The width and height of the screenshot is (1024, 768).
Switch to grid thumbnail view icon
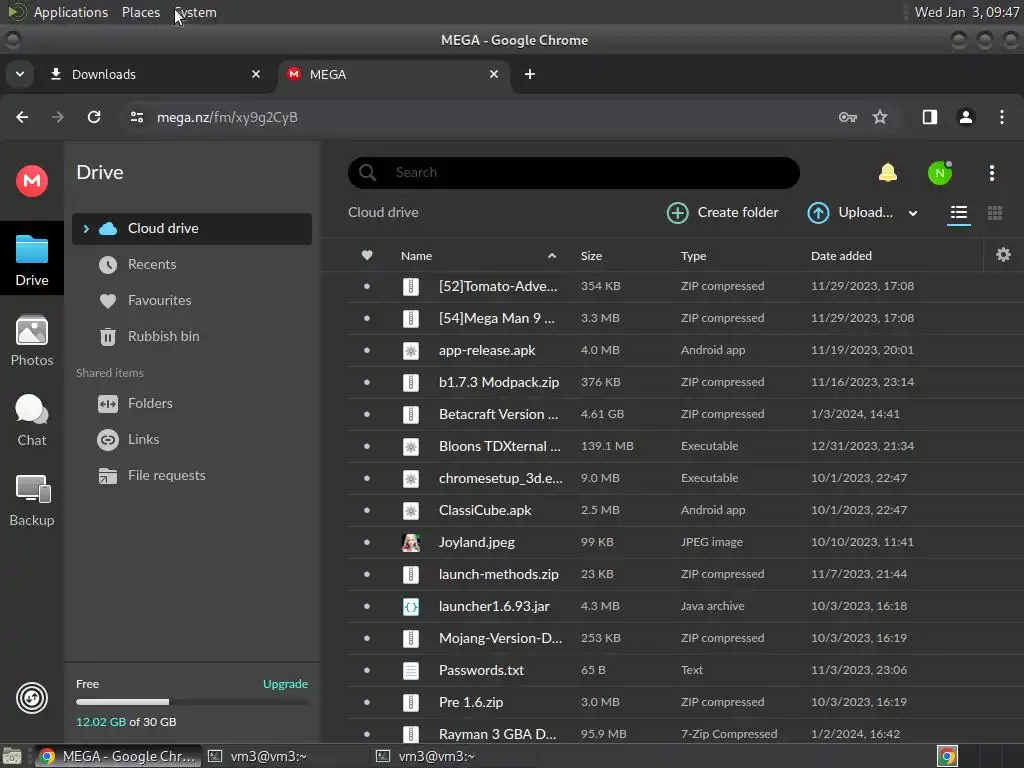tap(995, 213)
